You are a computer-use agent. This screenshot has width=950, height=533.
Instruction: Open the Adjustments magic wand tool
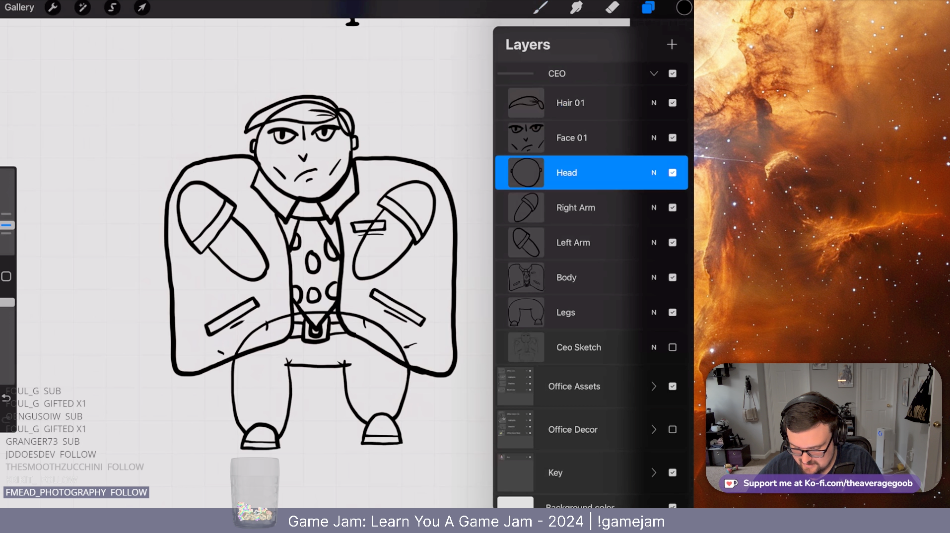(83, 8)
